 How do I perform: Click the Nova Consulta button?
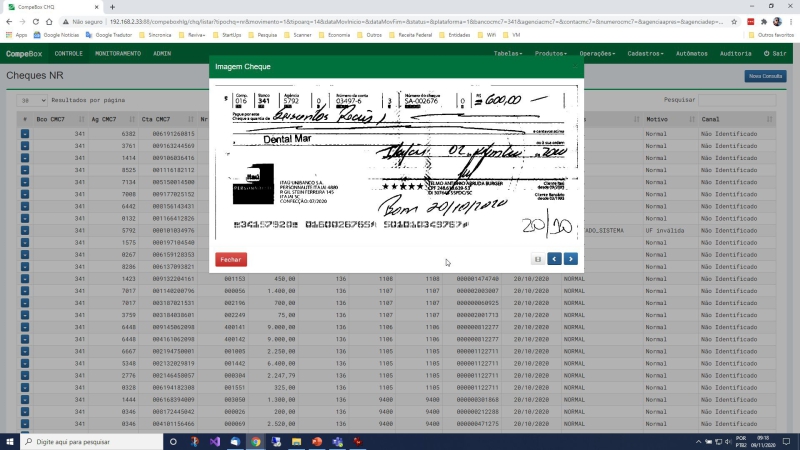(765, 76)
